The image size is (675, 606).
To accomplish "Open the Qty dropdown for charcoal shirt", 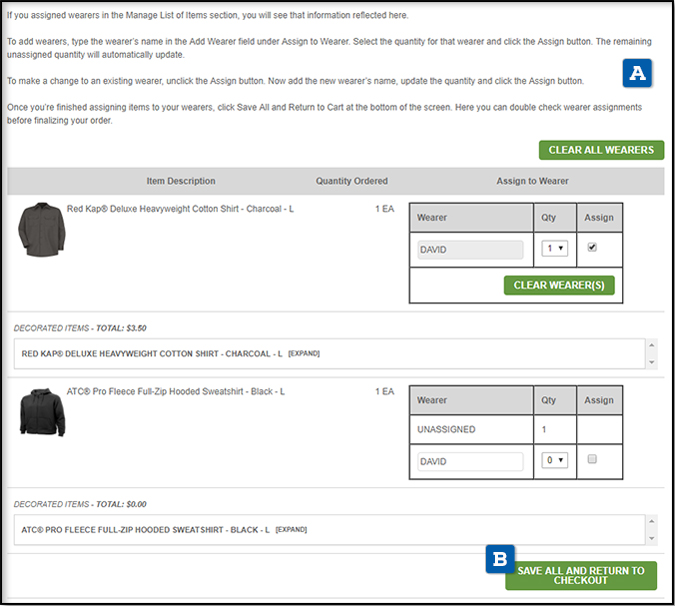I will [554, 249].
